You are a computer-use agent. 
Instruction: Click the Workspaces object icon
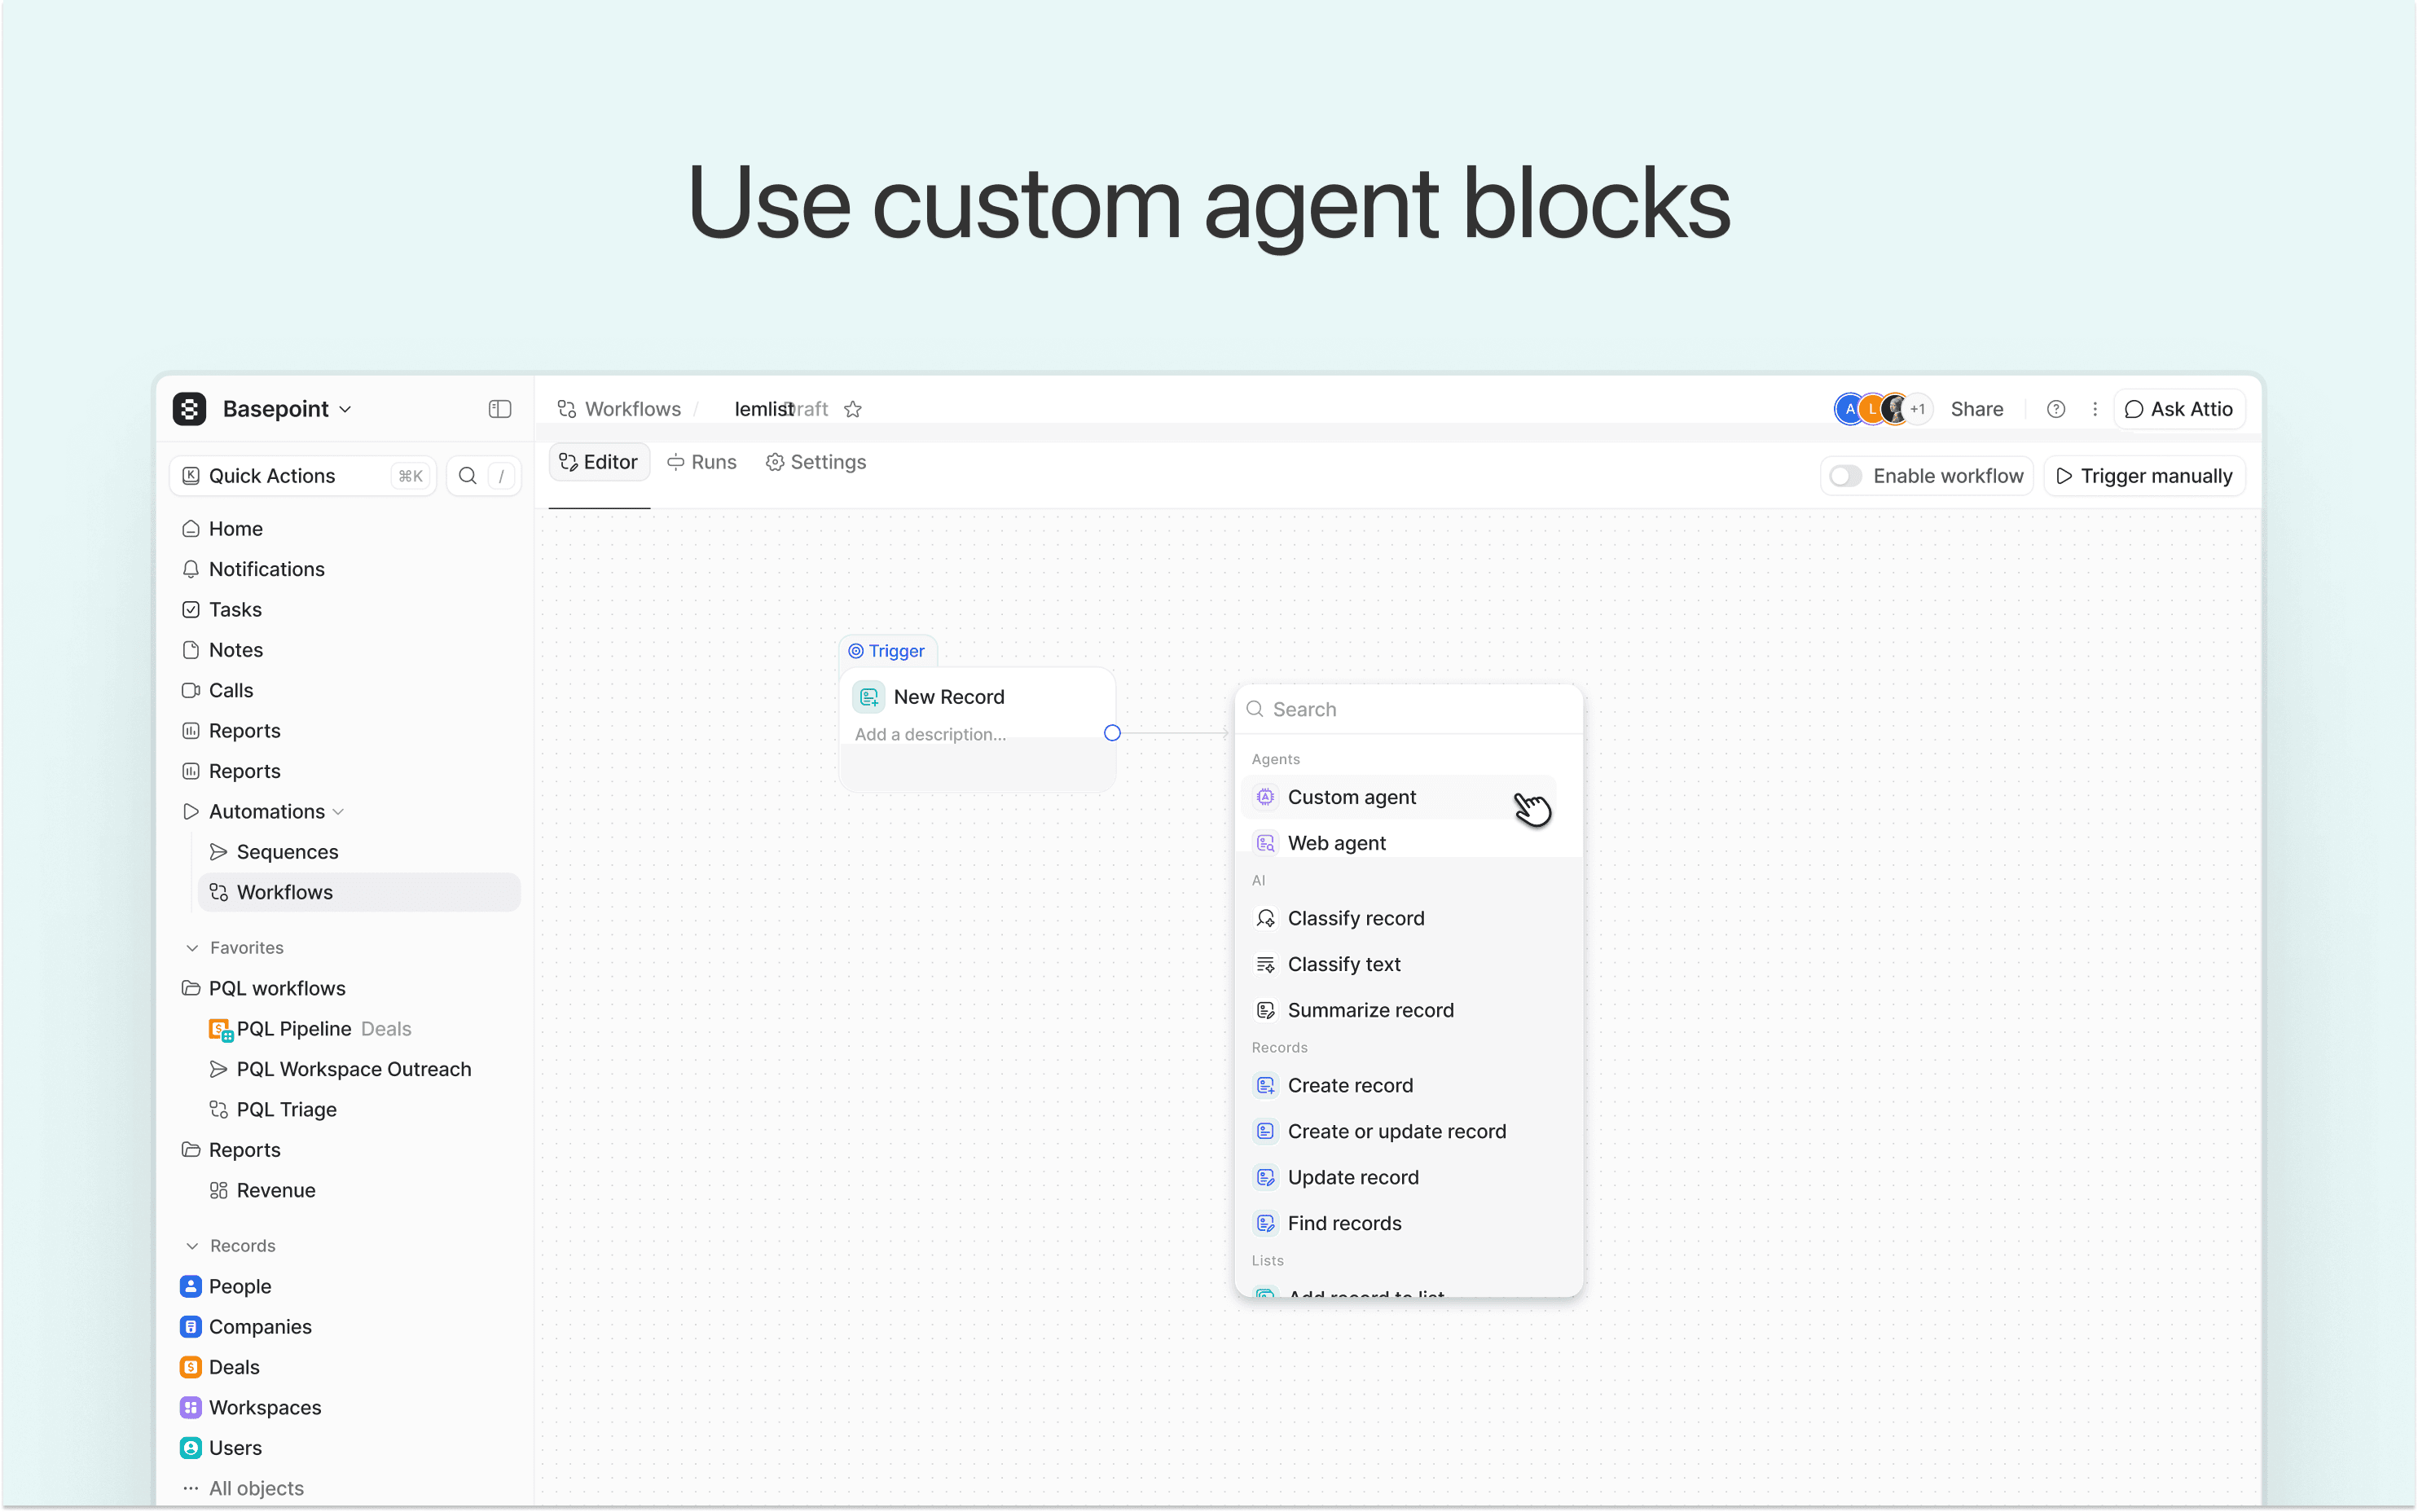[191, 1407]
